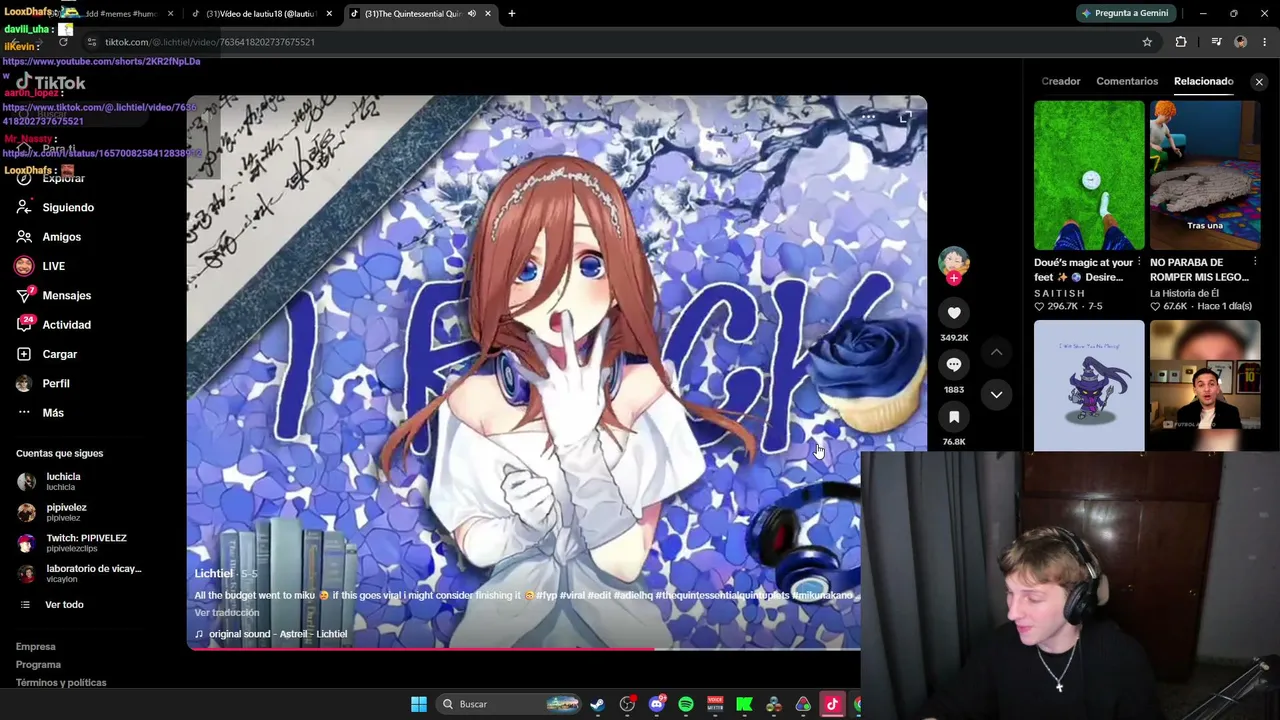Open a new browser tab

[511, 14]
